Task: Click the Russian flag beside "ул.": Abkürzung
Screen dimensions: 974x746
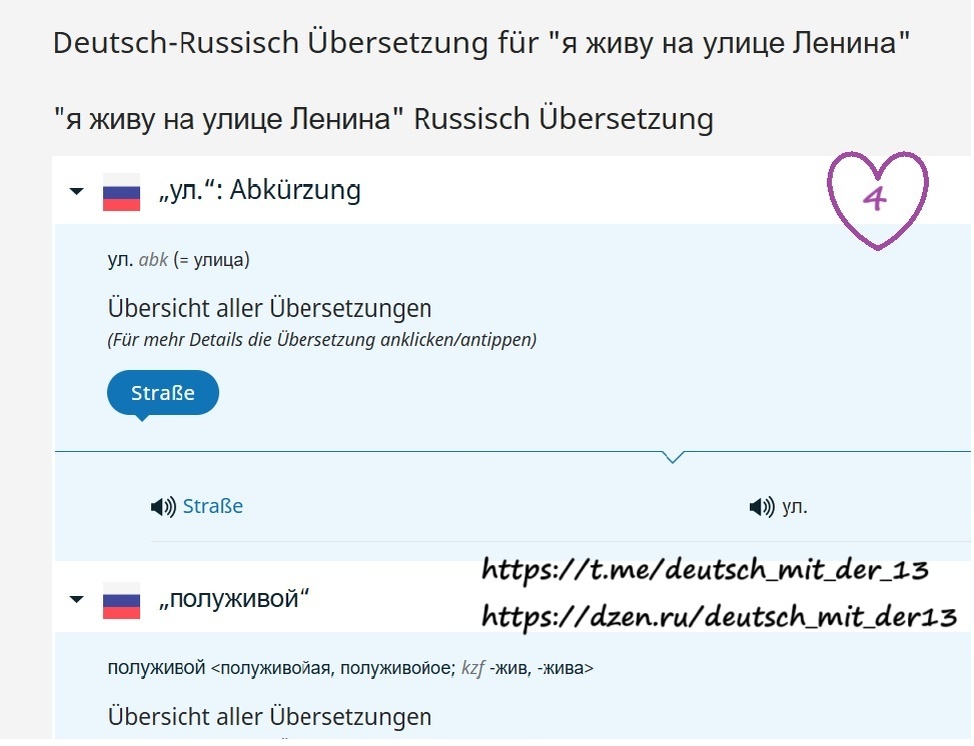Action: (119, 192)
